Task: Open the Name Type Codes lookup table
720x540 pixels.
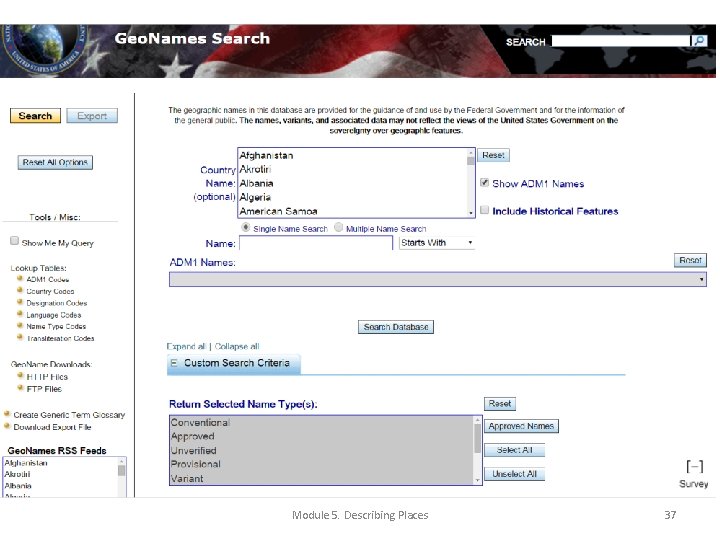Action: [x=56, y=326]
